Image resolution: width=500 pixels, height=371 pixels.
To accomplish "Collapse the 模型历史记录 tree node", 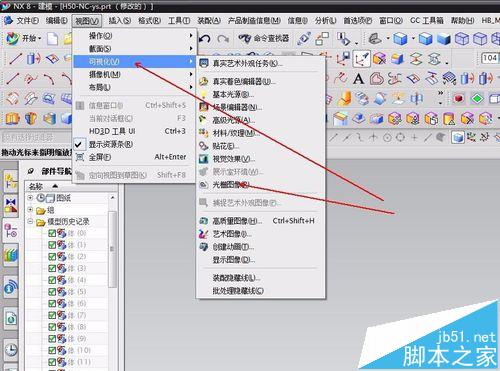I will [x=30, y=221].
